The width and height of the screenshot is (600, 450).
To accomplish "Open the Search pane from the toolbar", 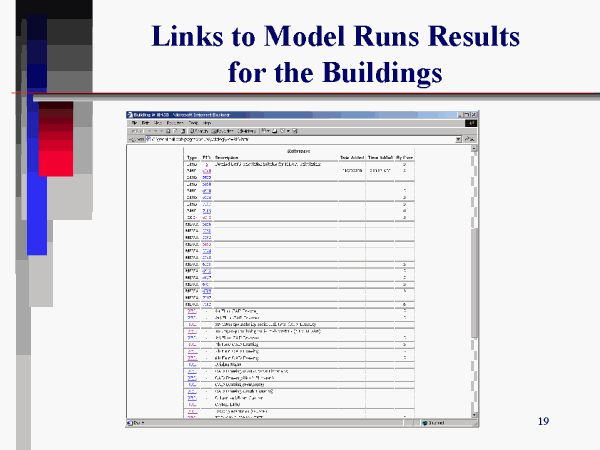I will (x=200, y=131).
